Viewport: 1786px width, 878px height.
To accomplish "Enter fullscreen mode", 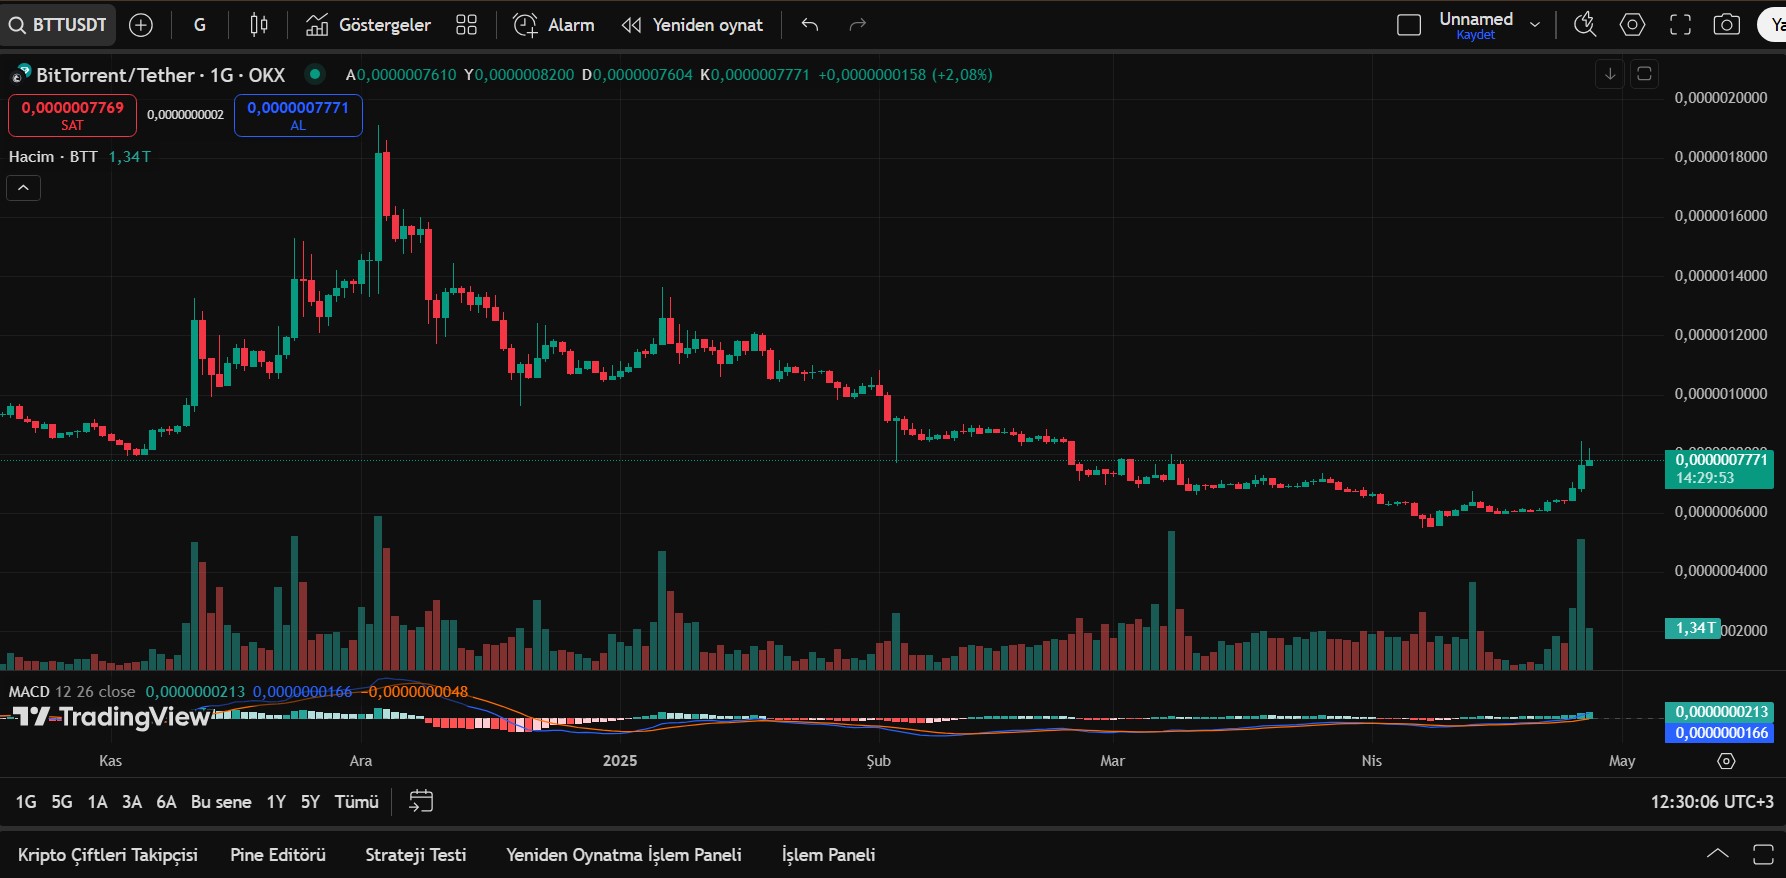I will tap(1681, 25).
